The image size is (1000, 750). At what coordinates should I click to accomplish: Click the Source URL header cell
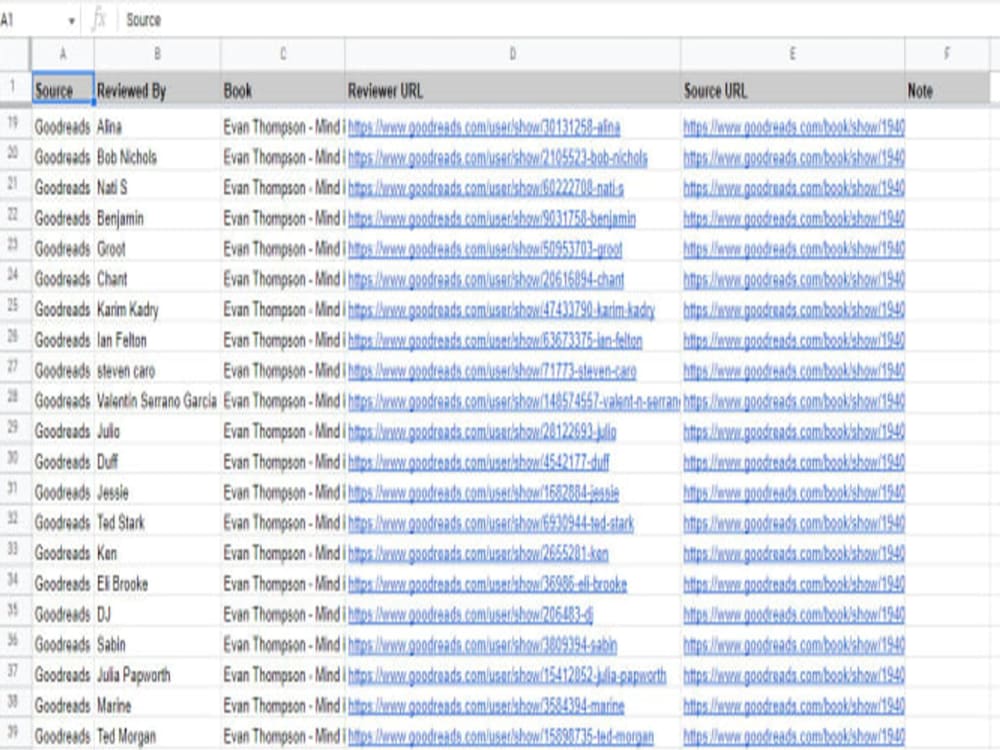(x=793, y=88)
